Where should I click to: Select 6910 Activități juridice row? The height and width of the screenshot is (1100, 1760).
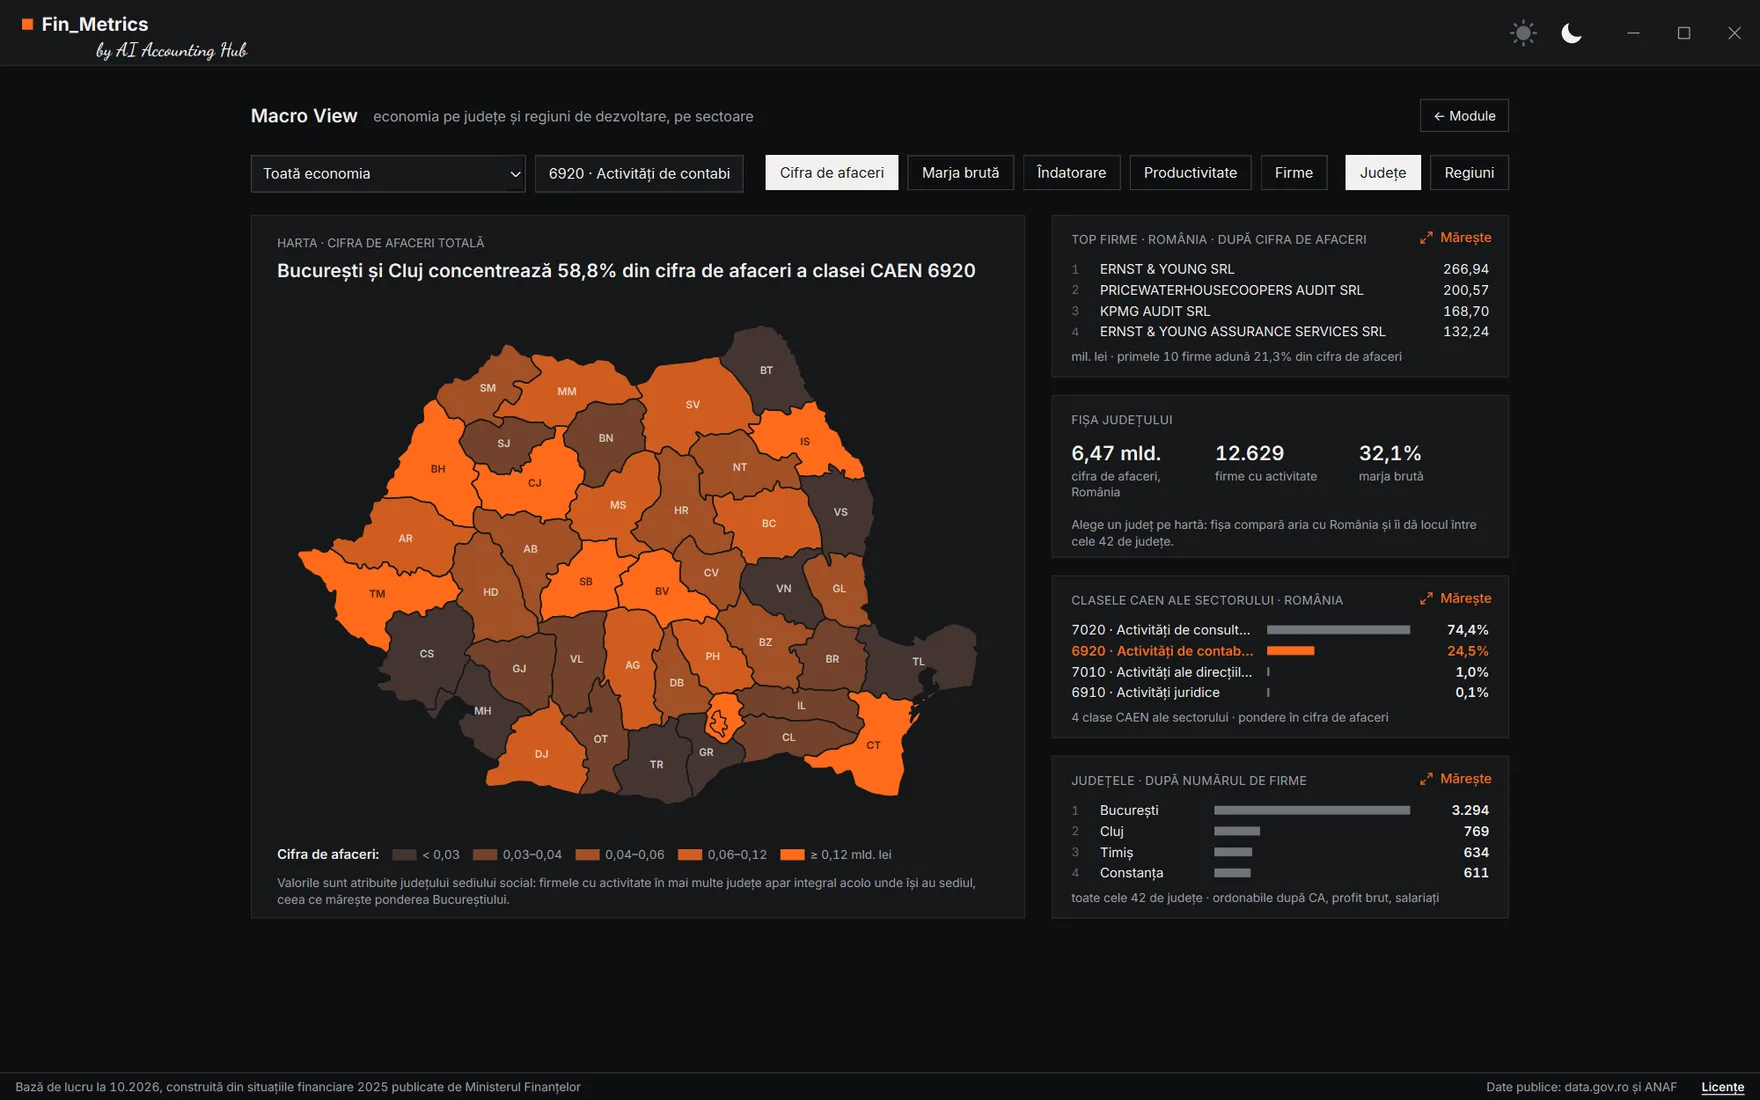[1280, 693]
